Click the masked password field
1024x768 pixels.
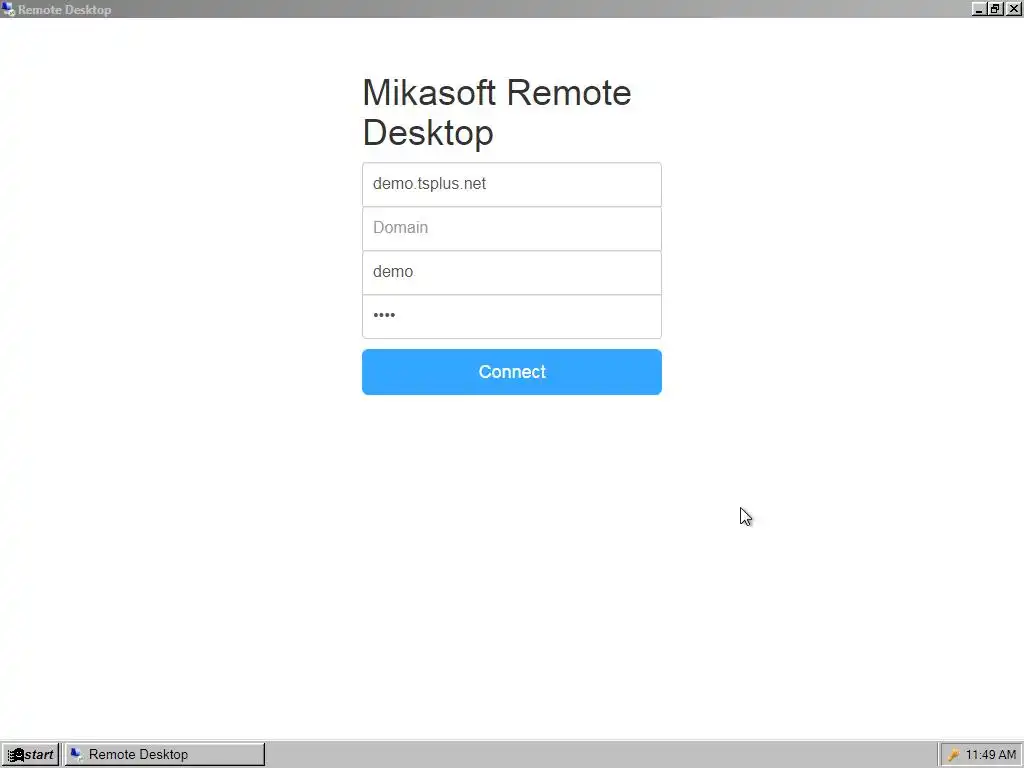511,316
